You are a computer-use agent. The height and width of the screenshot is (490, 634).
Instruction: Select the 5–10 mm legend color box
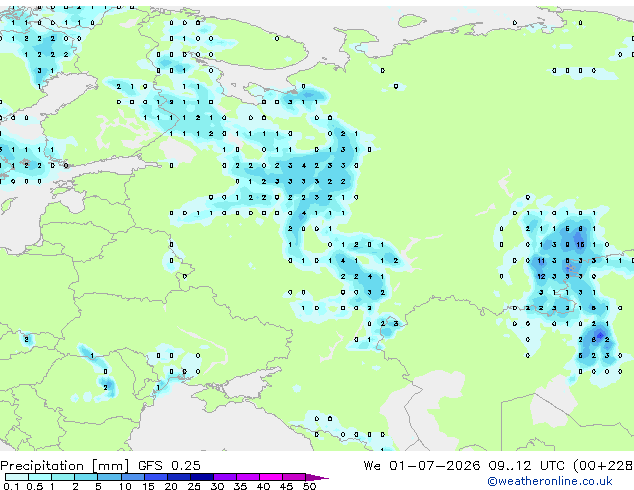coord(109,477)
